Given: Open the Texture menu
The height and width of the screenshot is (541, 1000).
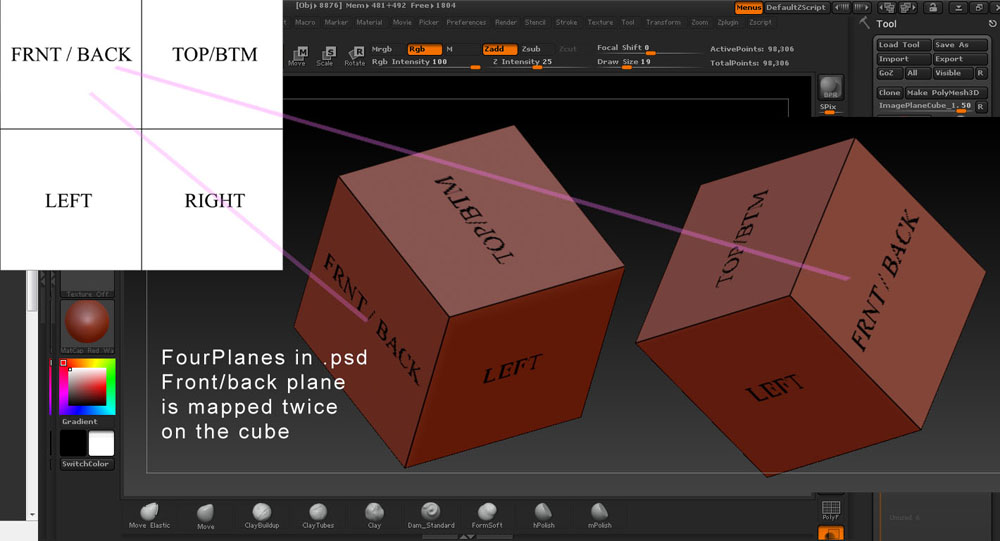Looking at the screenshot, I should tap(600, 22).
